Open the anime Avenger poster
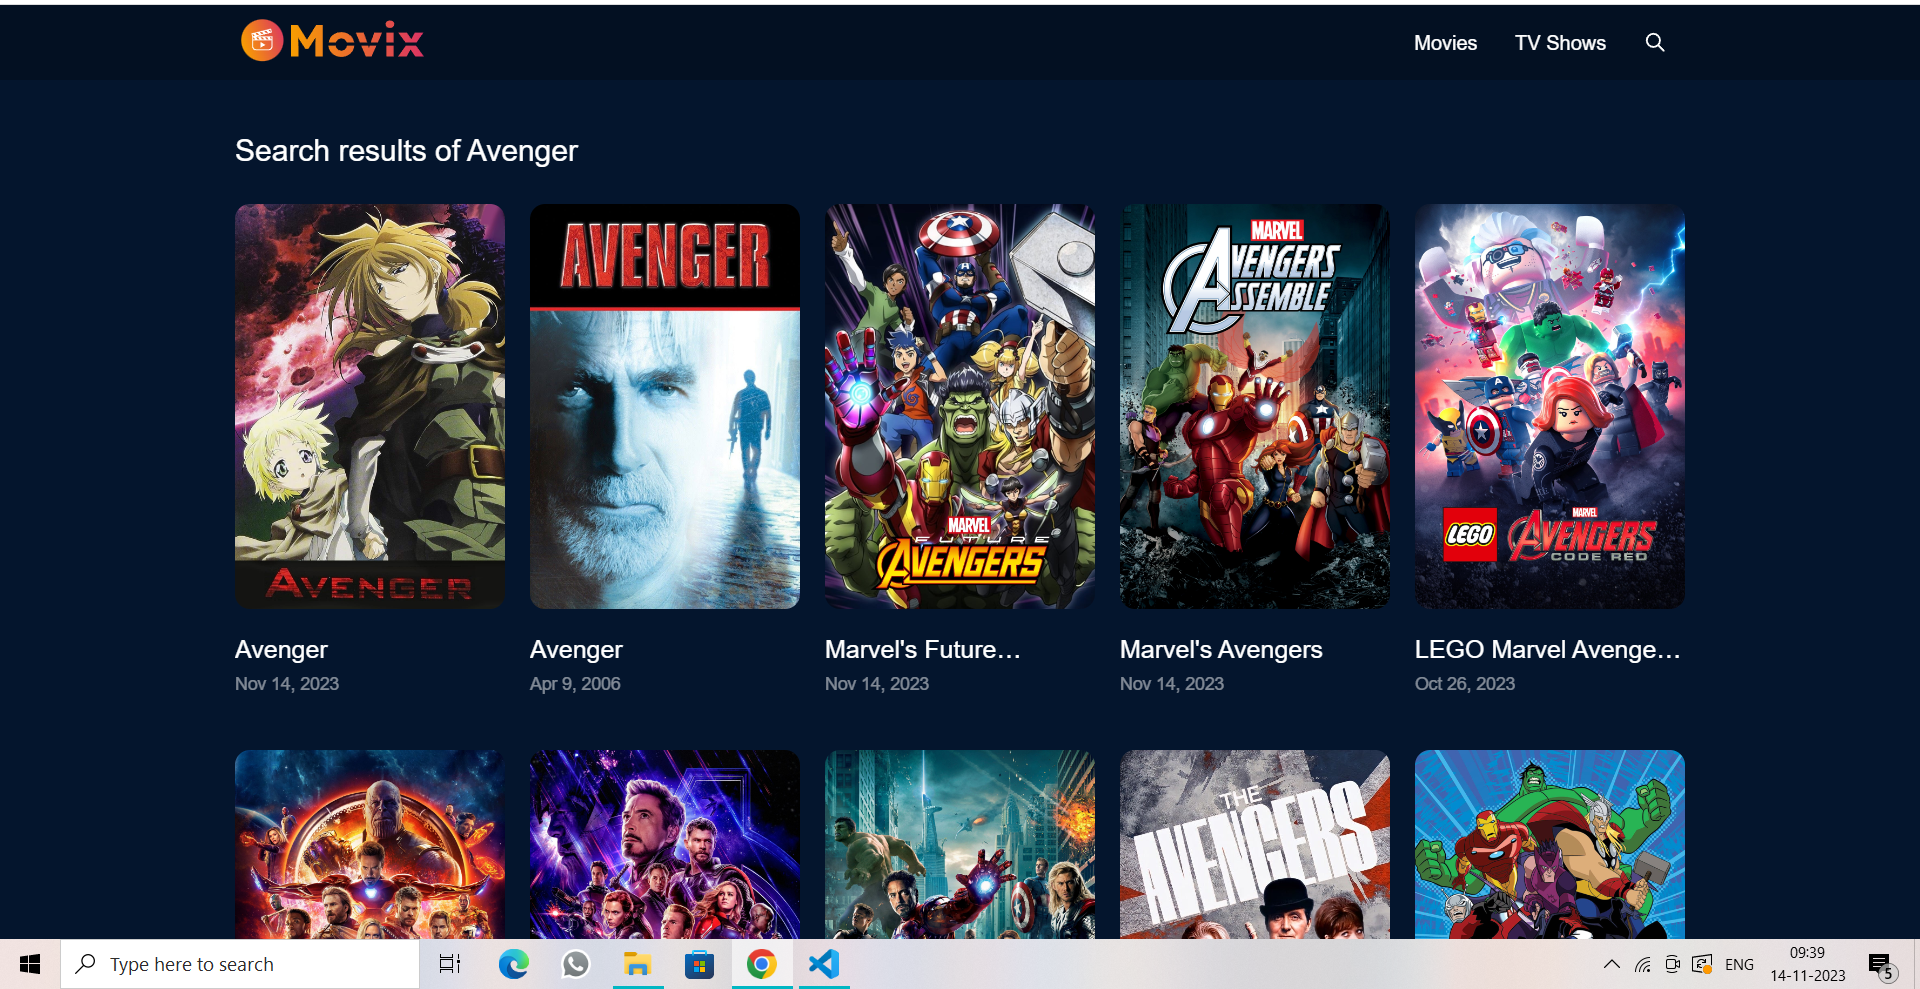Screen dimensions: 1920x989 (x=370, y=406)
